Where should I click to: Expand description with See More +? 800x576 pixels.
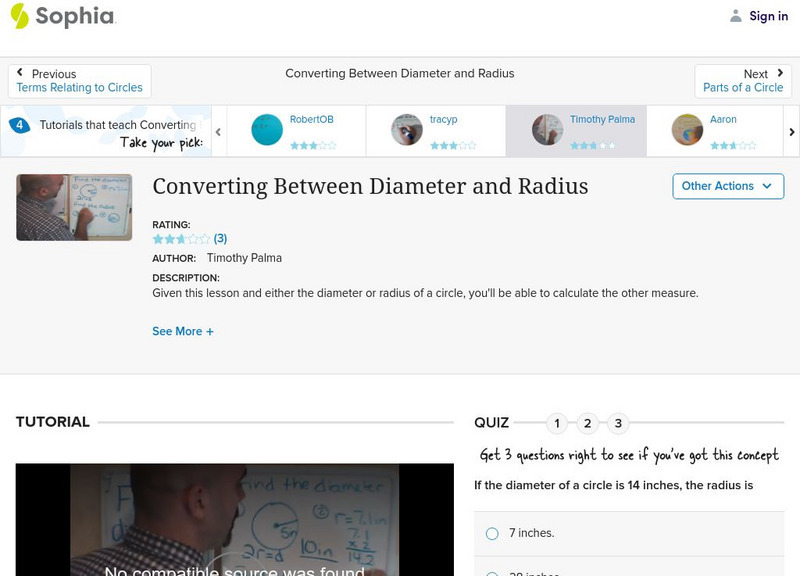click(x=183, y=331)
